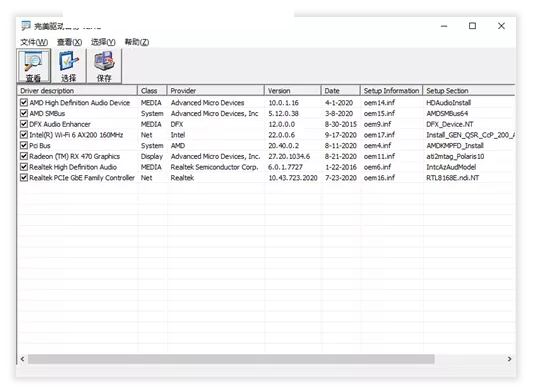Screen dimensions: 534x388
Task: Sort by the Date column header
Action: click(x=341, y=91)
